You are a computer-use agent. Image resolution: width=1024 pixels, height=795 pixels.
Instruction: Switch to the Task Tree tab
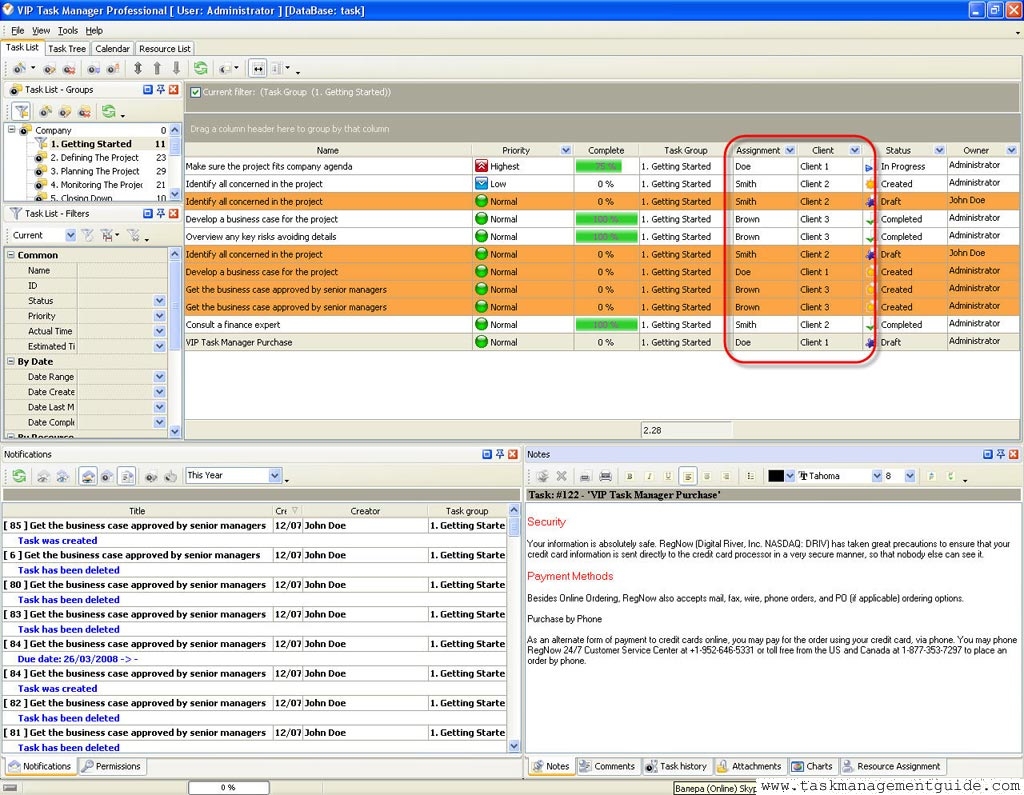(67, 49)
